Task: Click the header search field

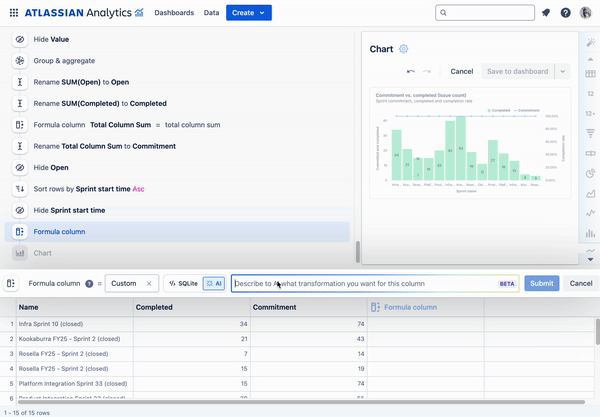Action: pos(485,13)
